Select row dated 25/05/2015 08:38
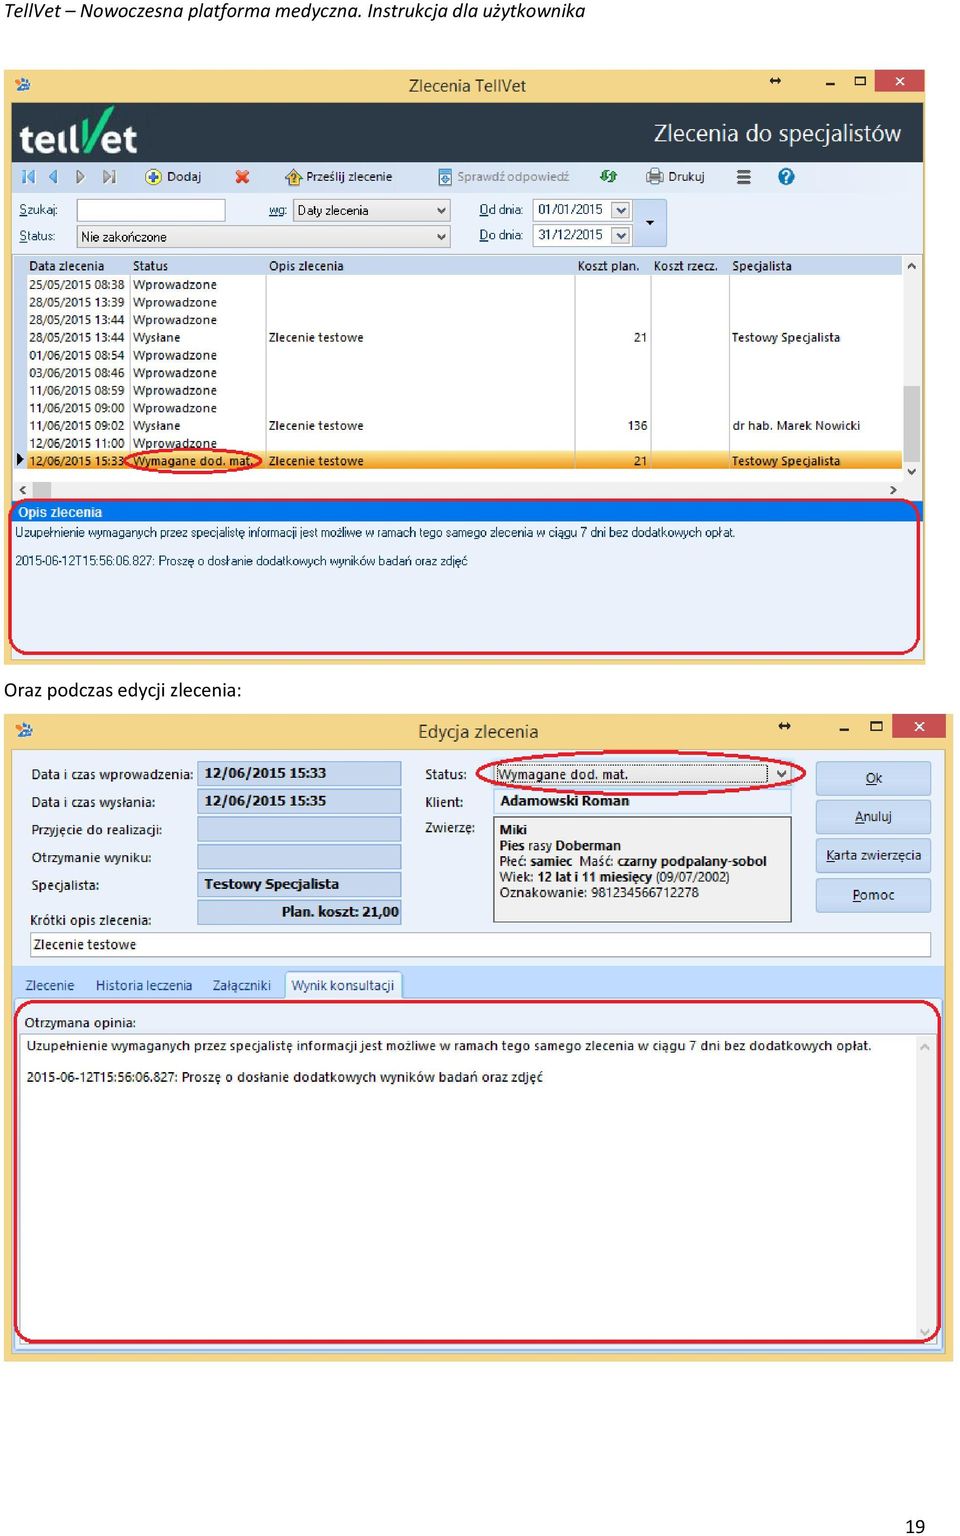The height and width of the screenshot is (1536, 960). tap(464, 285)
